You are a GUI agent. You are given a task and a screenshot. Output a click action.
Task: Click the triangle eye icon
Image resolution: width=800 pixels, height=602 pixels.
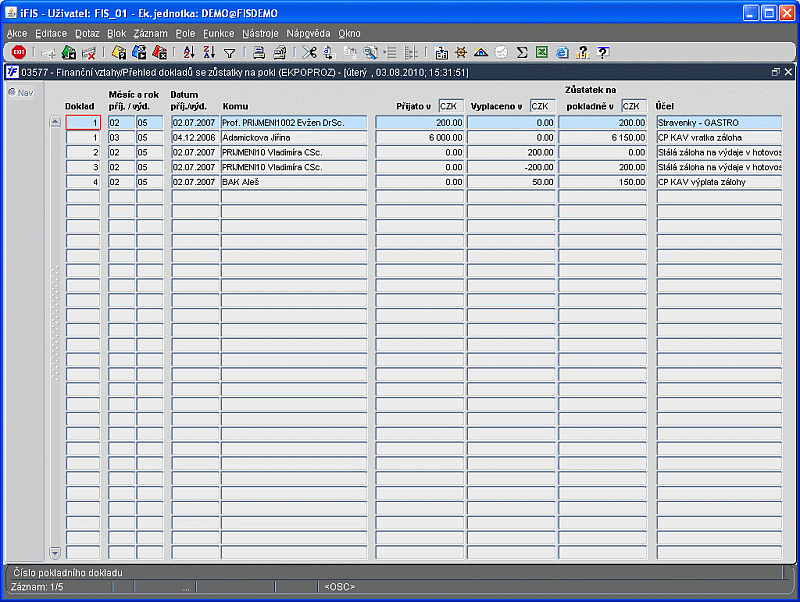click(x=481, y=52)
